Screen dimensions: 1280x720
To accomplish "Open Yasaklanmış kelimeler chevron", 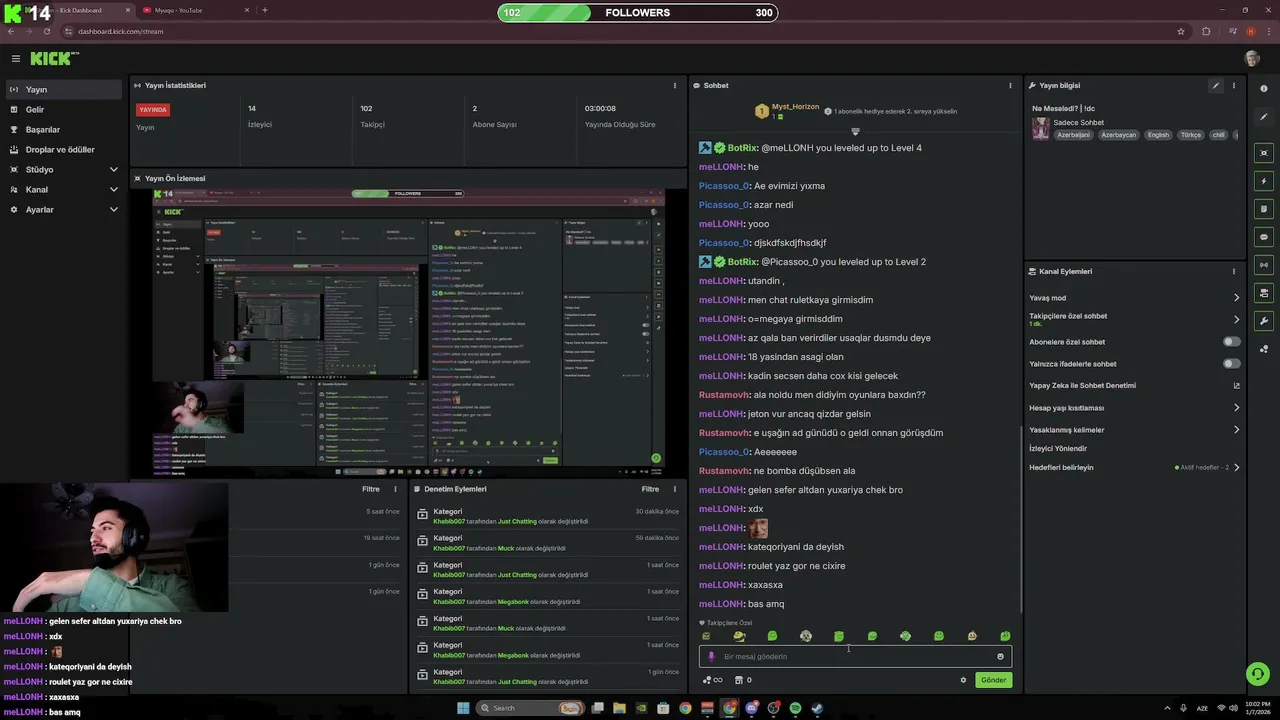I will (x=1236, y=430).
